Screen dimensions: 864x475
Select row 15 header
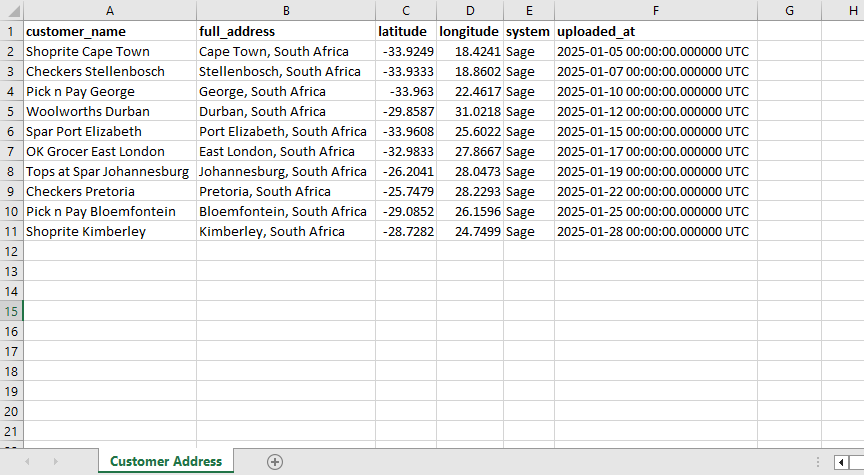[12, 311]
